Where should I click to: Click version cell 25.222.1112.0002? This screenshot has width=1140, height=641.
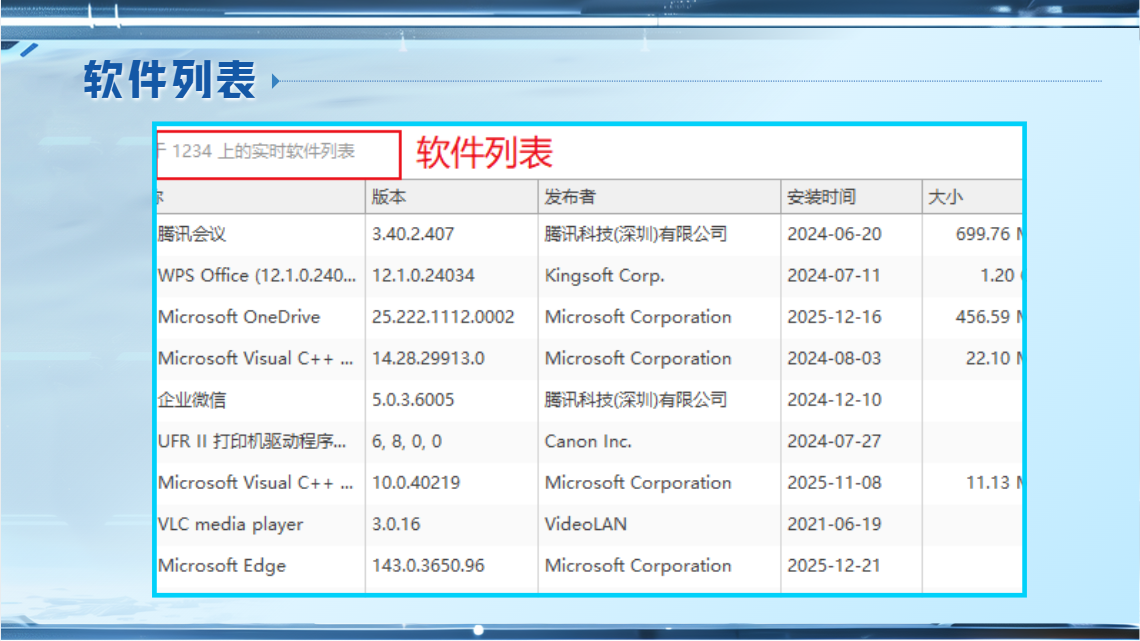pyautogui.click(x=443, y=317)
